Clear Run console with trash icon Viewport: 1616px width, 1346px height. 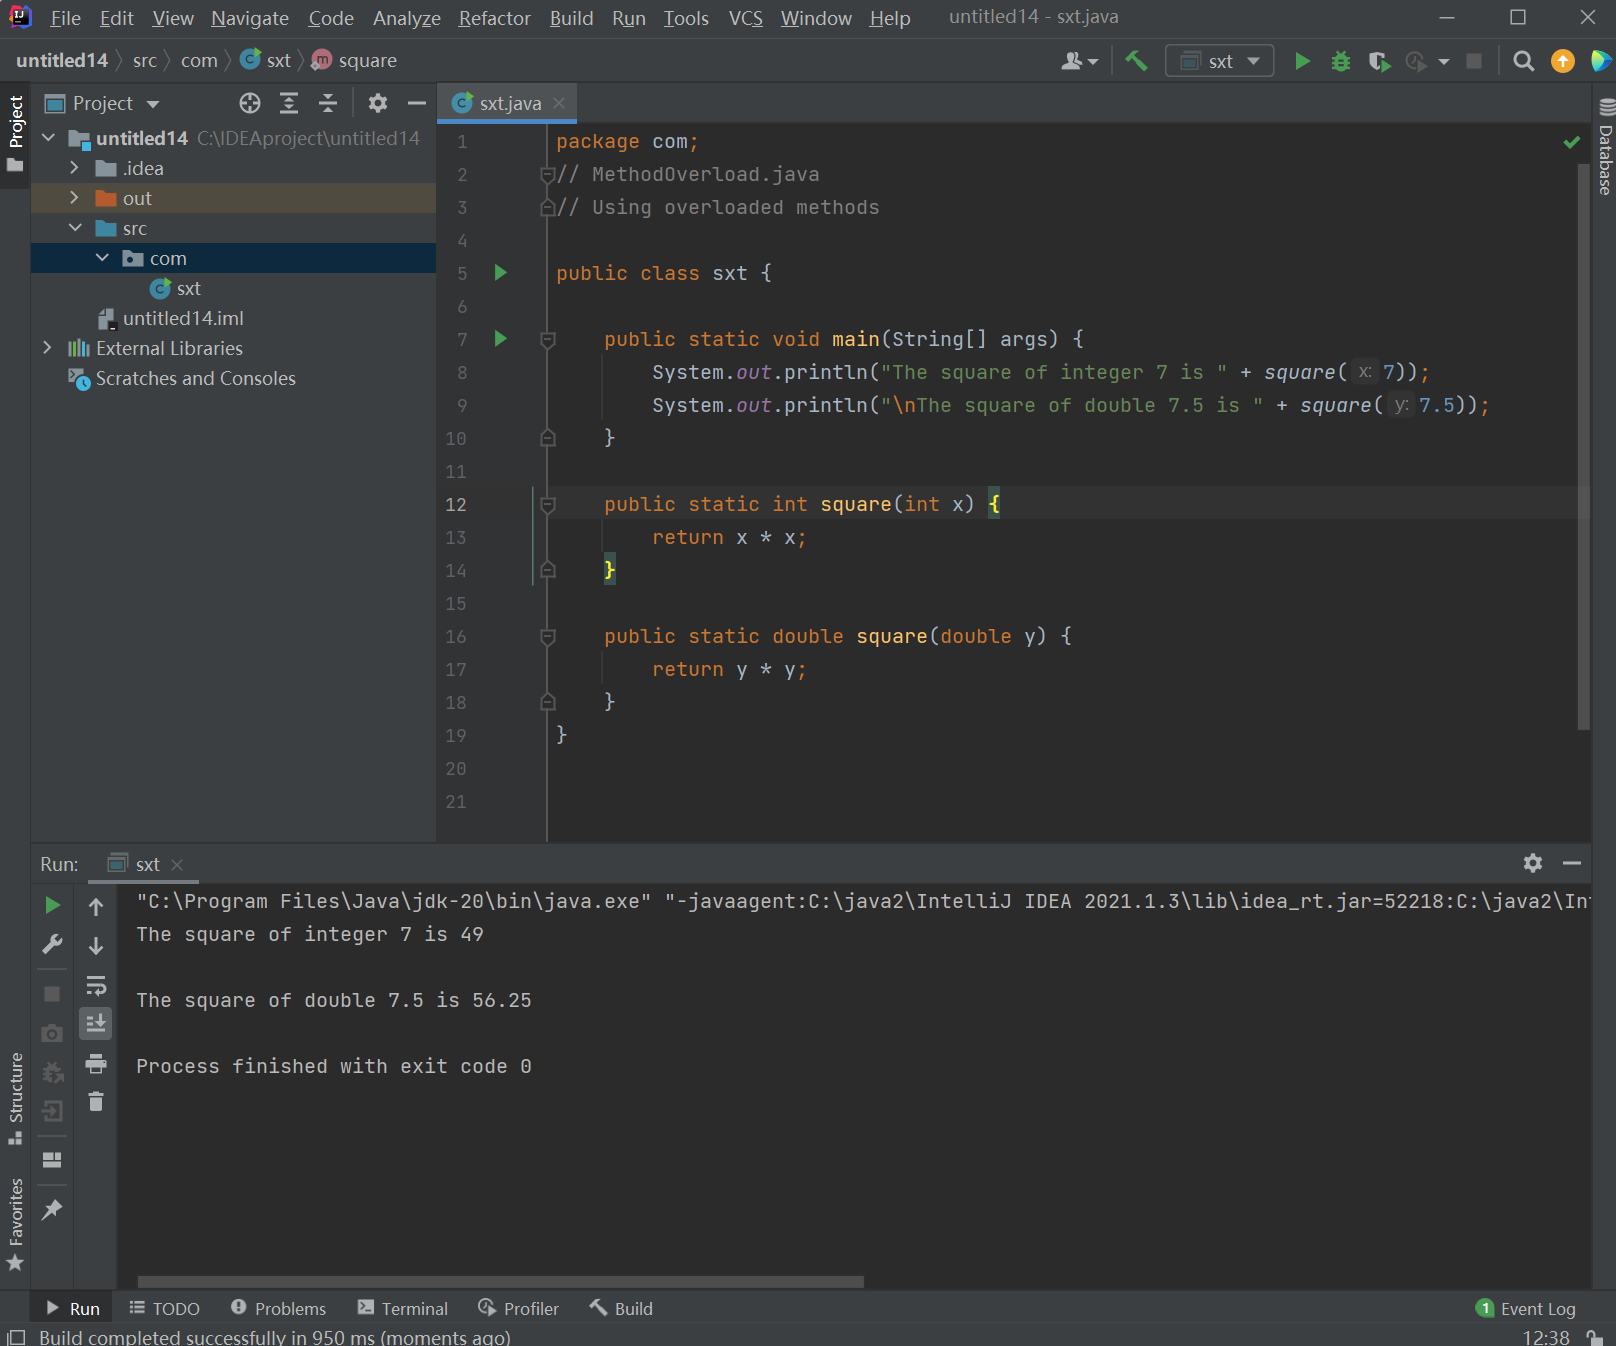tap(96, 1102)
